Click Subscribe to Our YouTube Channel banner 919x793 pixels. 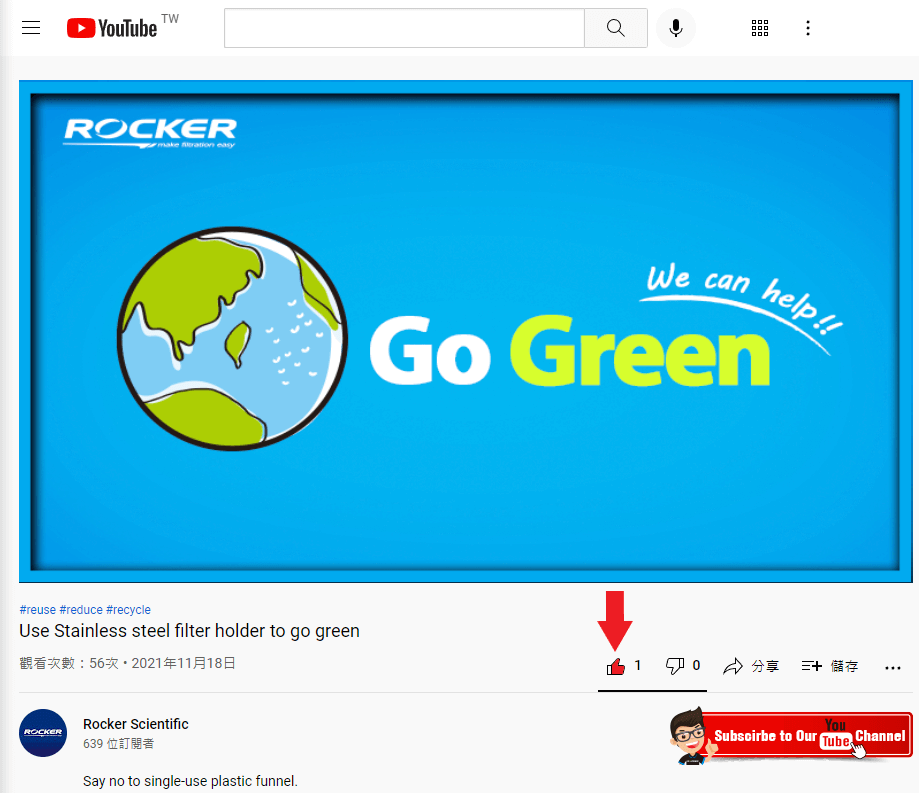pyautogui.click(x=791, y=736)
